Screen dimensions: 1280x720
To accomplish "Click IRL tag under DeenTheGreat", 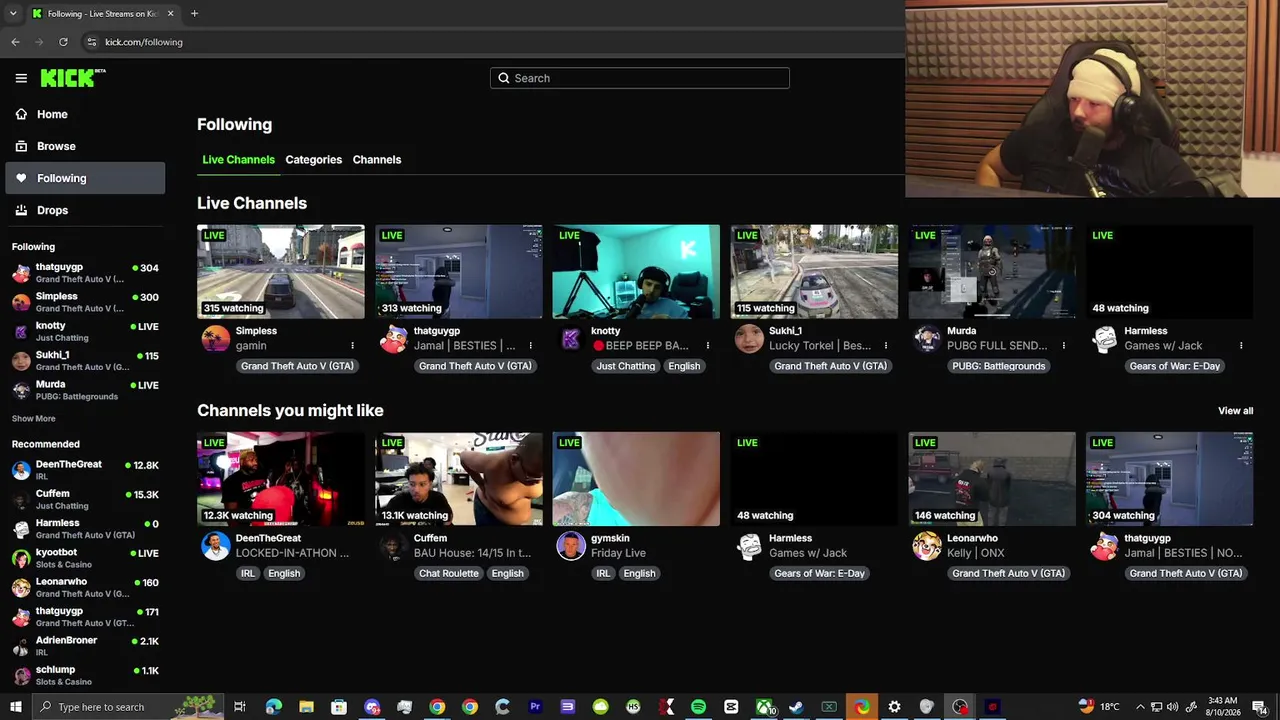I will coord(248,574).
